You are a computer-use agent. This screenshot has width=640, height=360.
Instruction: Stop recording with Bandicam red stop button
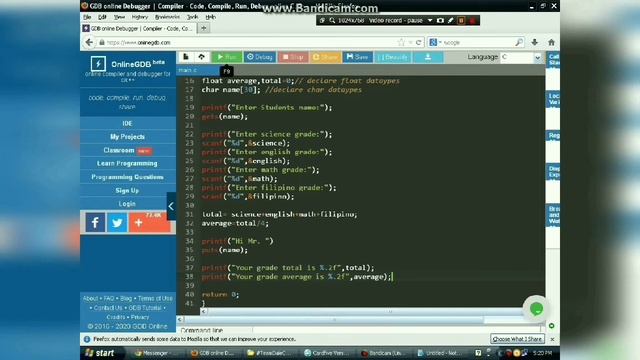point(472,20)
